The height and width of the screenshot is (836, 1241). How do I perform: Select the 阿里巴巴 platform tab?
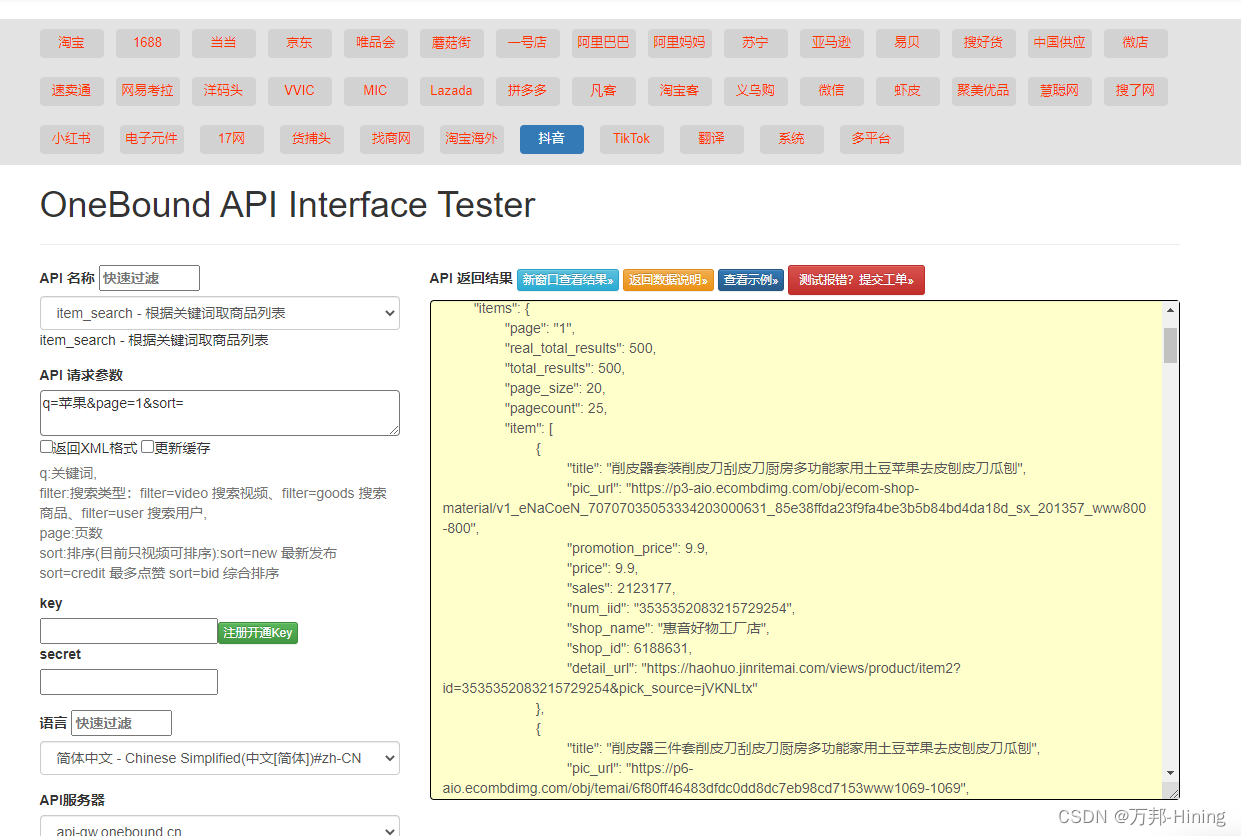[603, 43]
